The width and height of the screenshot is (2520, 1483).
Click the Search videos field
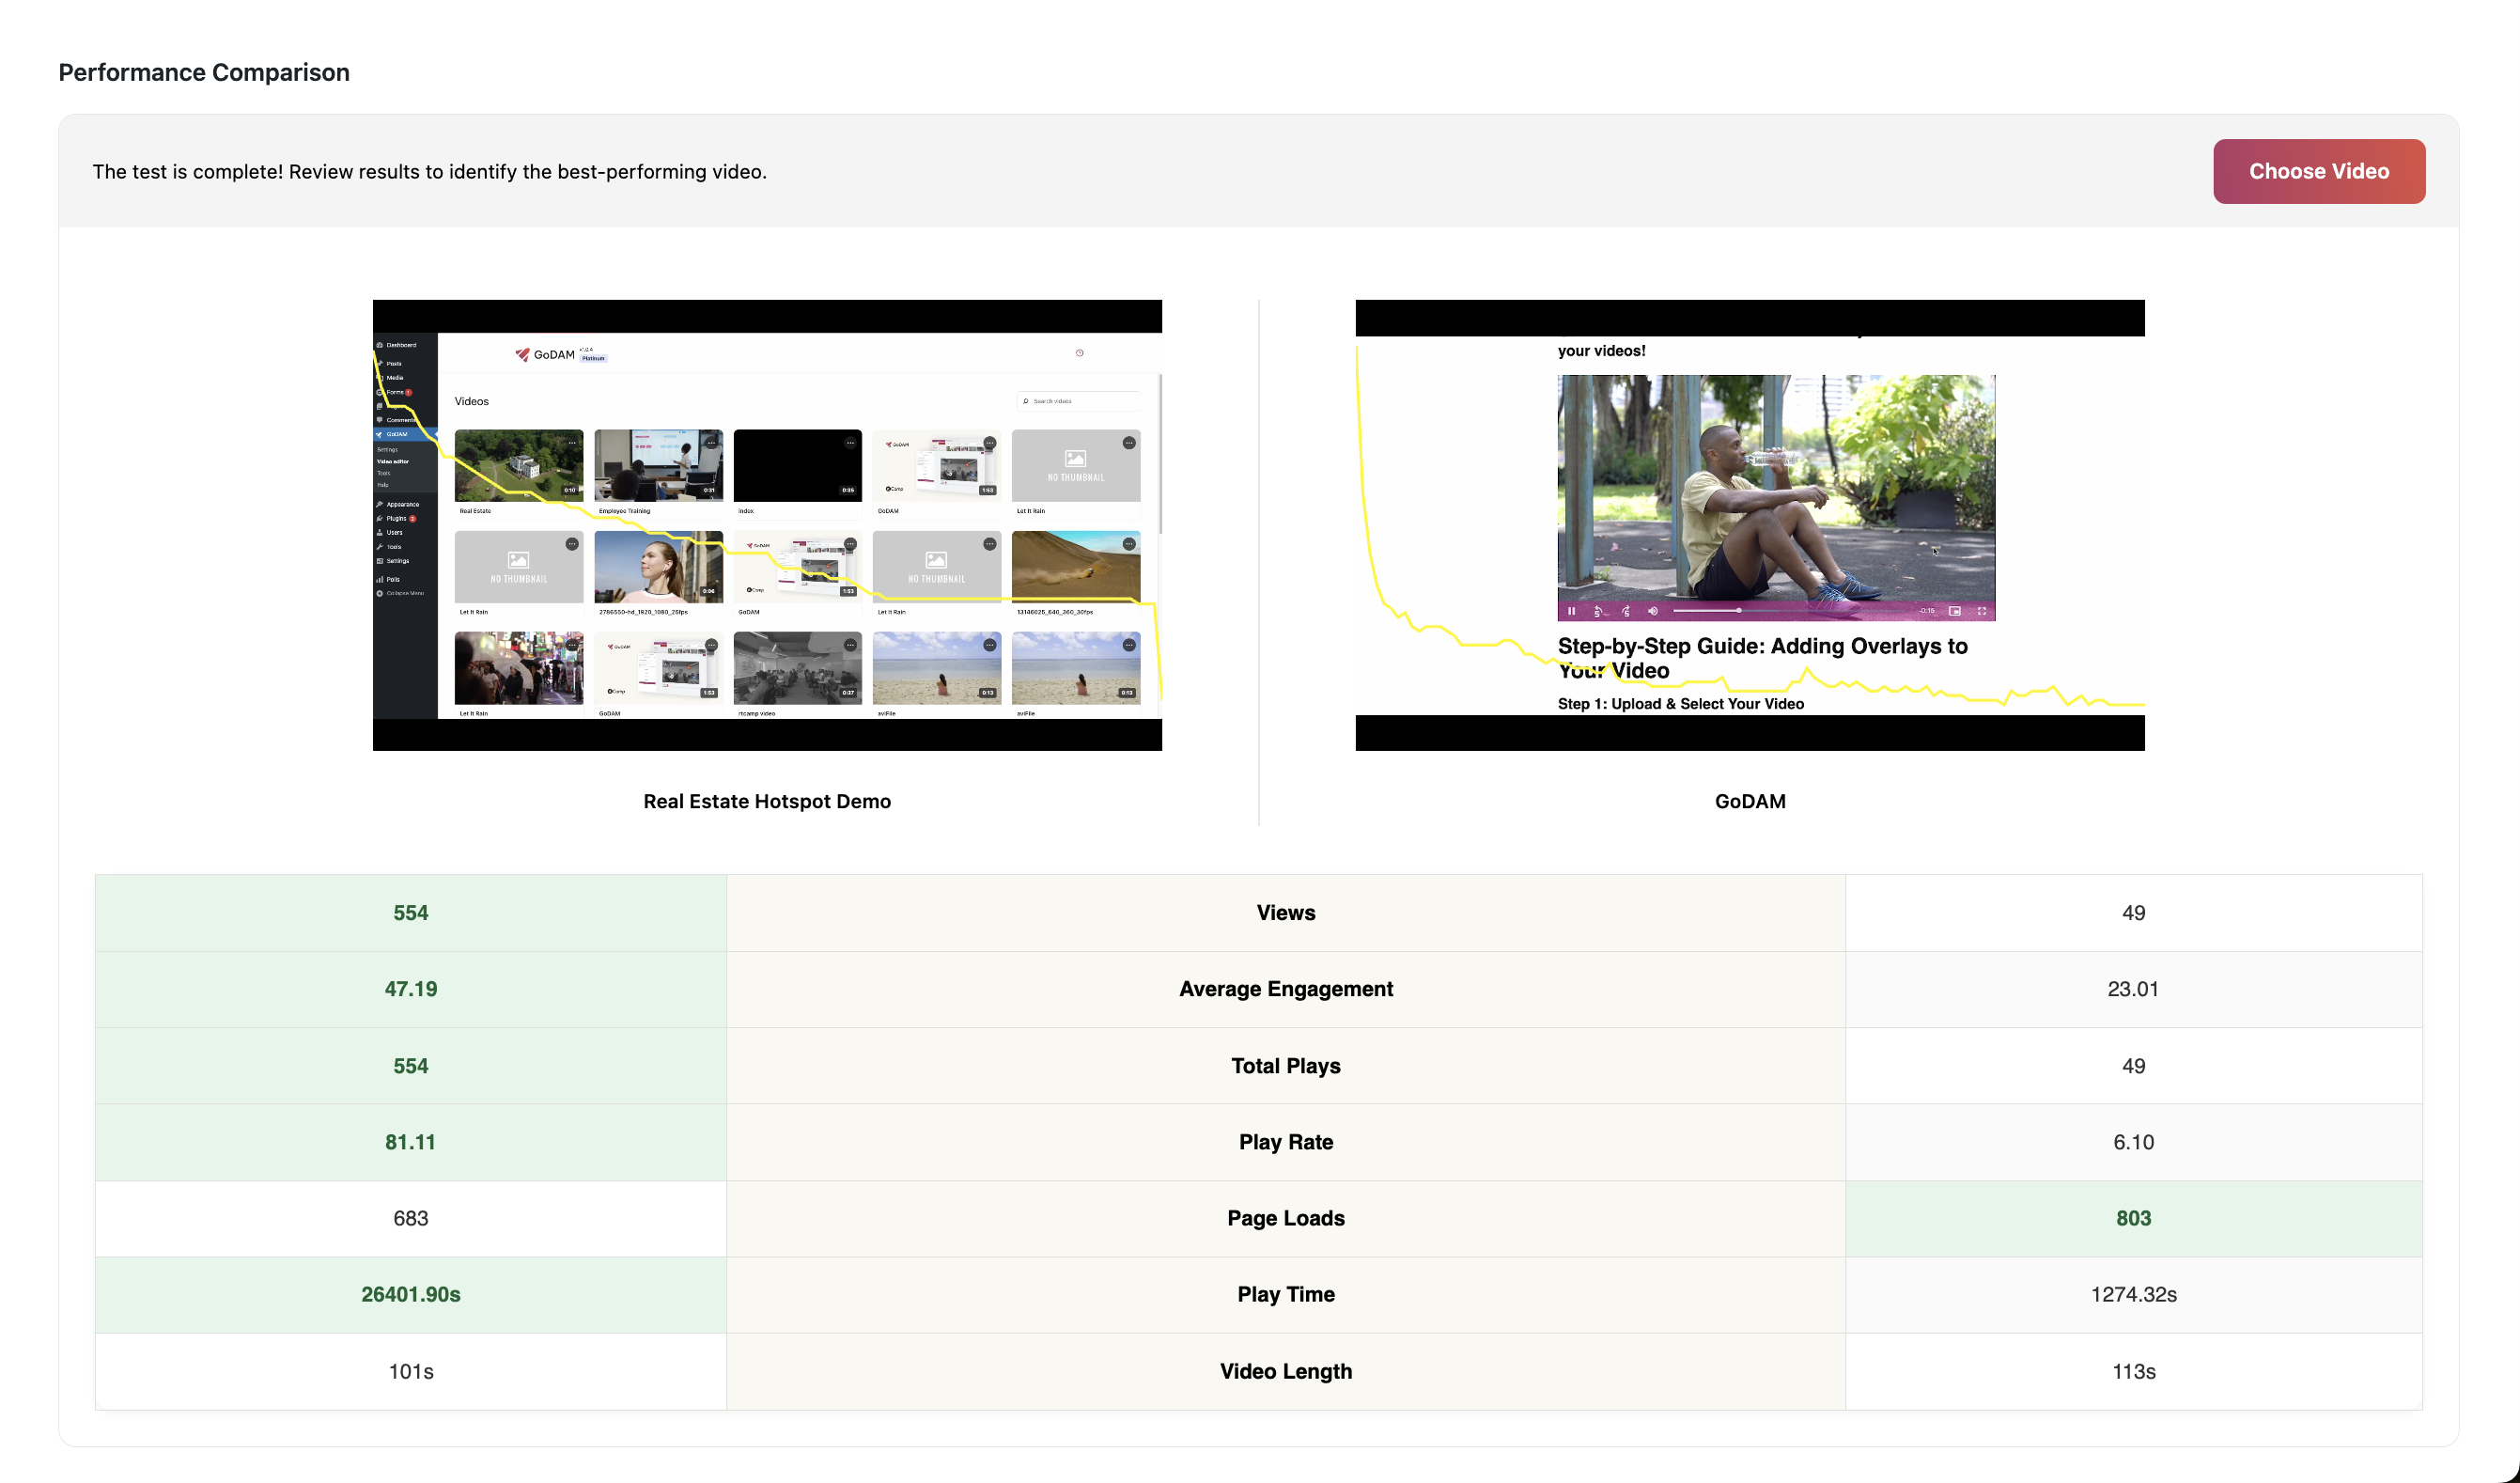1080,401
